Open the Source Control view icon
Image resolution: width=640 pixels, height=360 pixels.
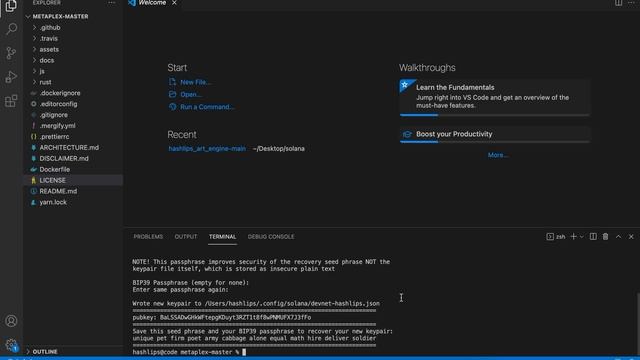11,53
